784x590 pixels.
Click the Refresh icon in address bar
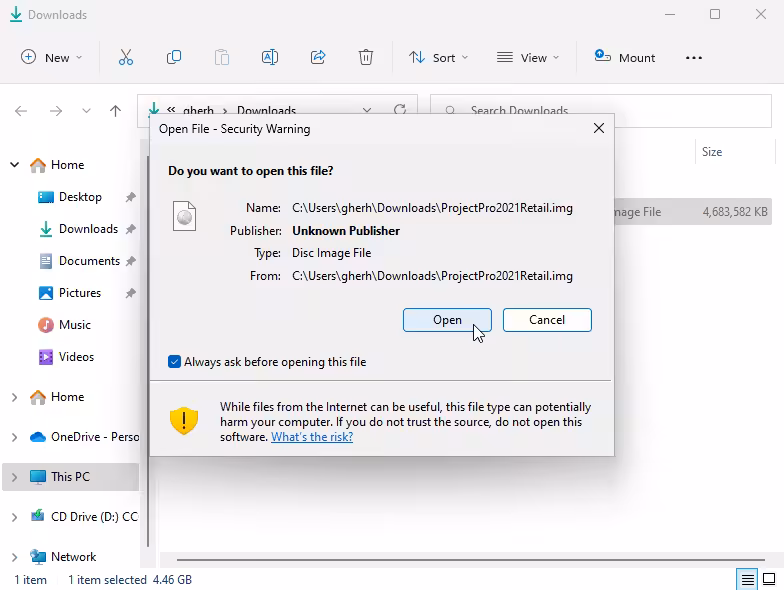click(400, 109)
